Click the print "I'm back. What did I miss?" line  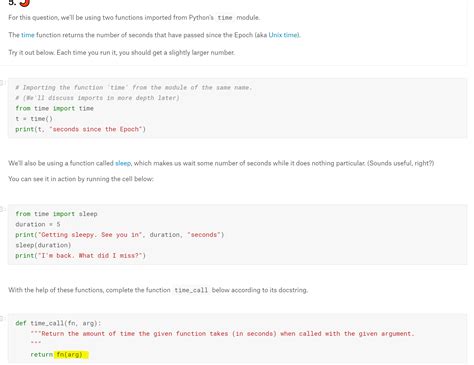point(80,255)
